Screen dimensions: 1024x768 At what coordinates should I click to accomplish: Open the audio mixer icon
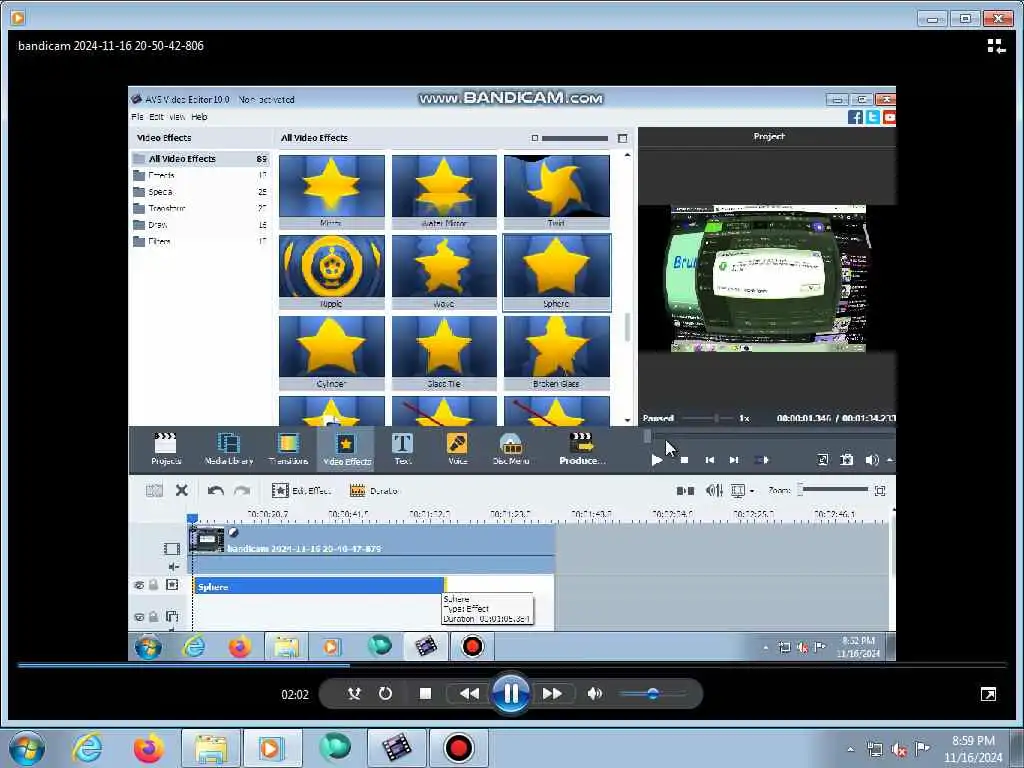point(714,490)
